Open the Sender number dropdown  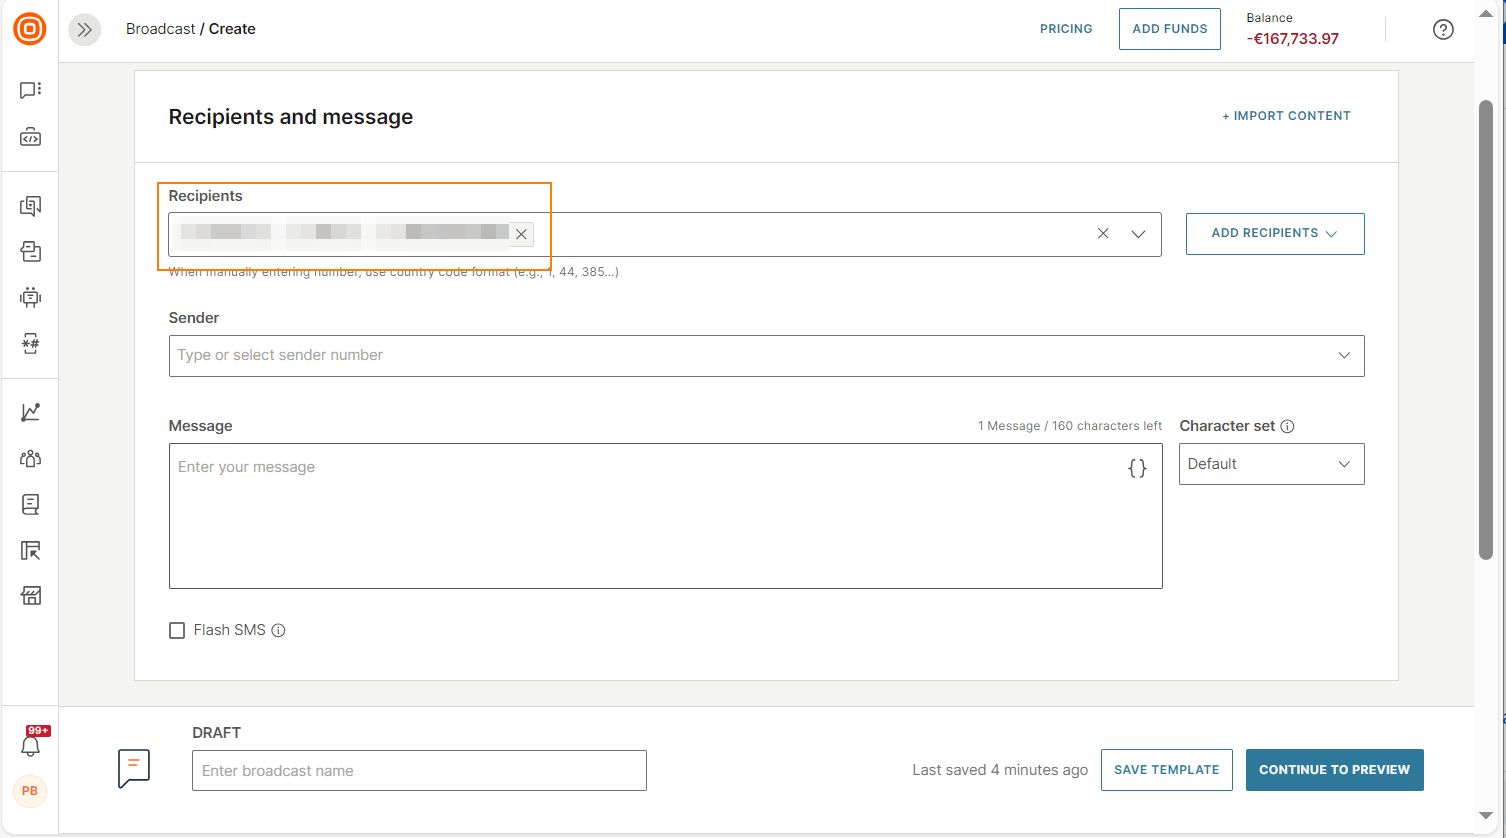pos(1344,356)
